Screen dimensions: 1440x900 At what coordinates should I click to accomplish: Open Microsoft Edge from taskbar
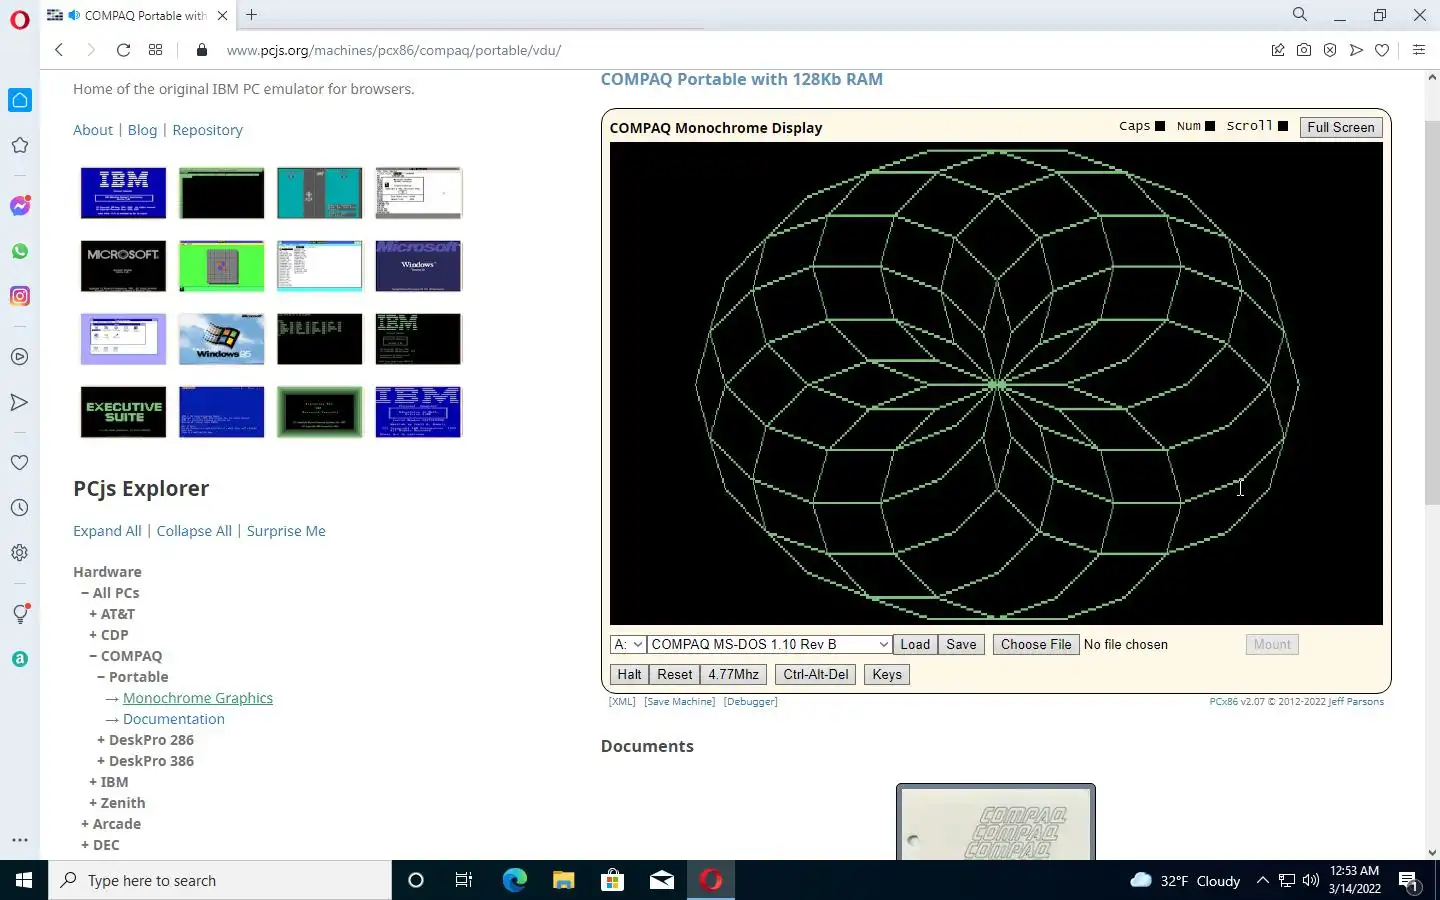[514, 880]
